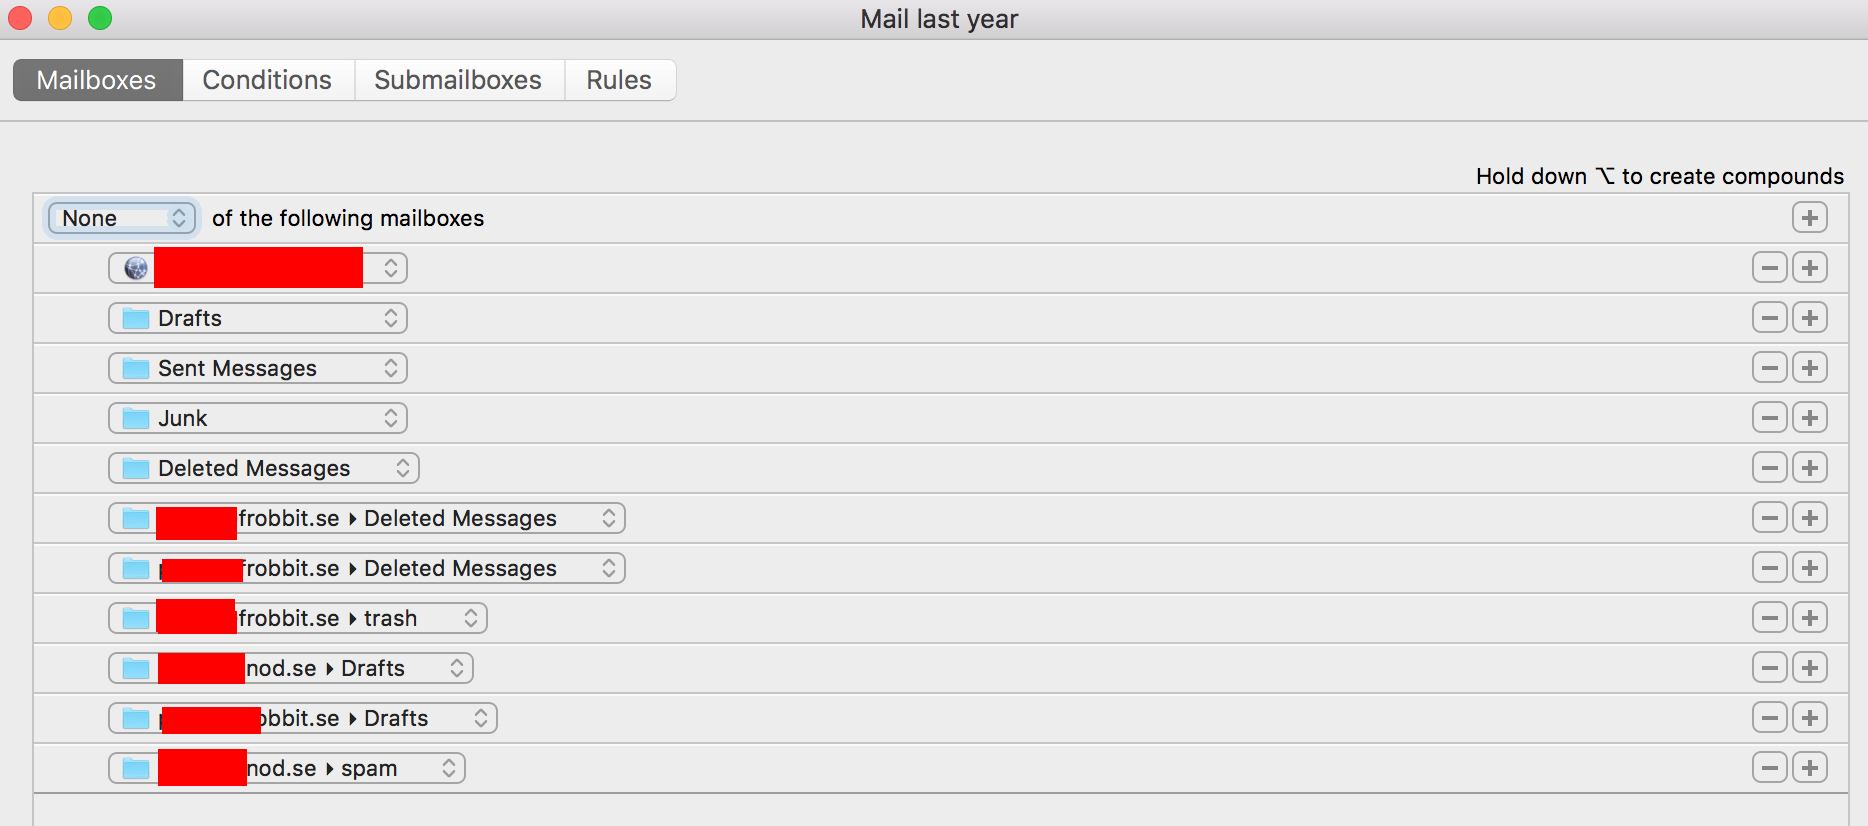Screen dimensions: 1868x826
Task: Change the Junk mailbox selection
Action: [258, 418]
